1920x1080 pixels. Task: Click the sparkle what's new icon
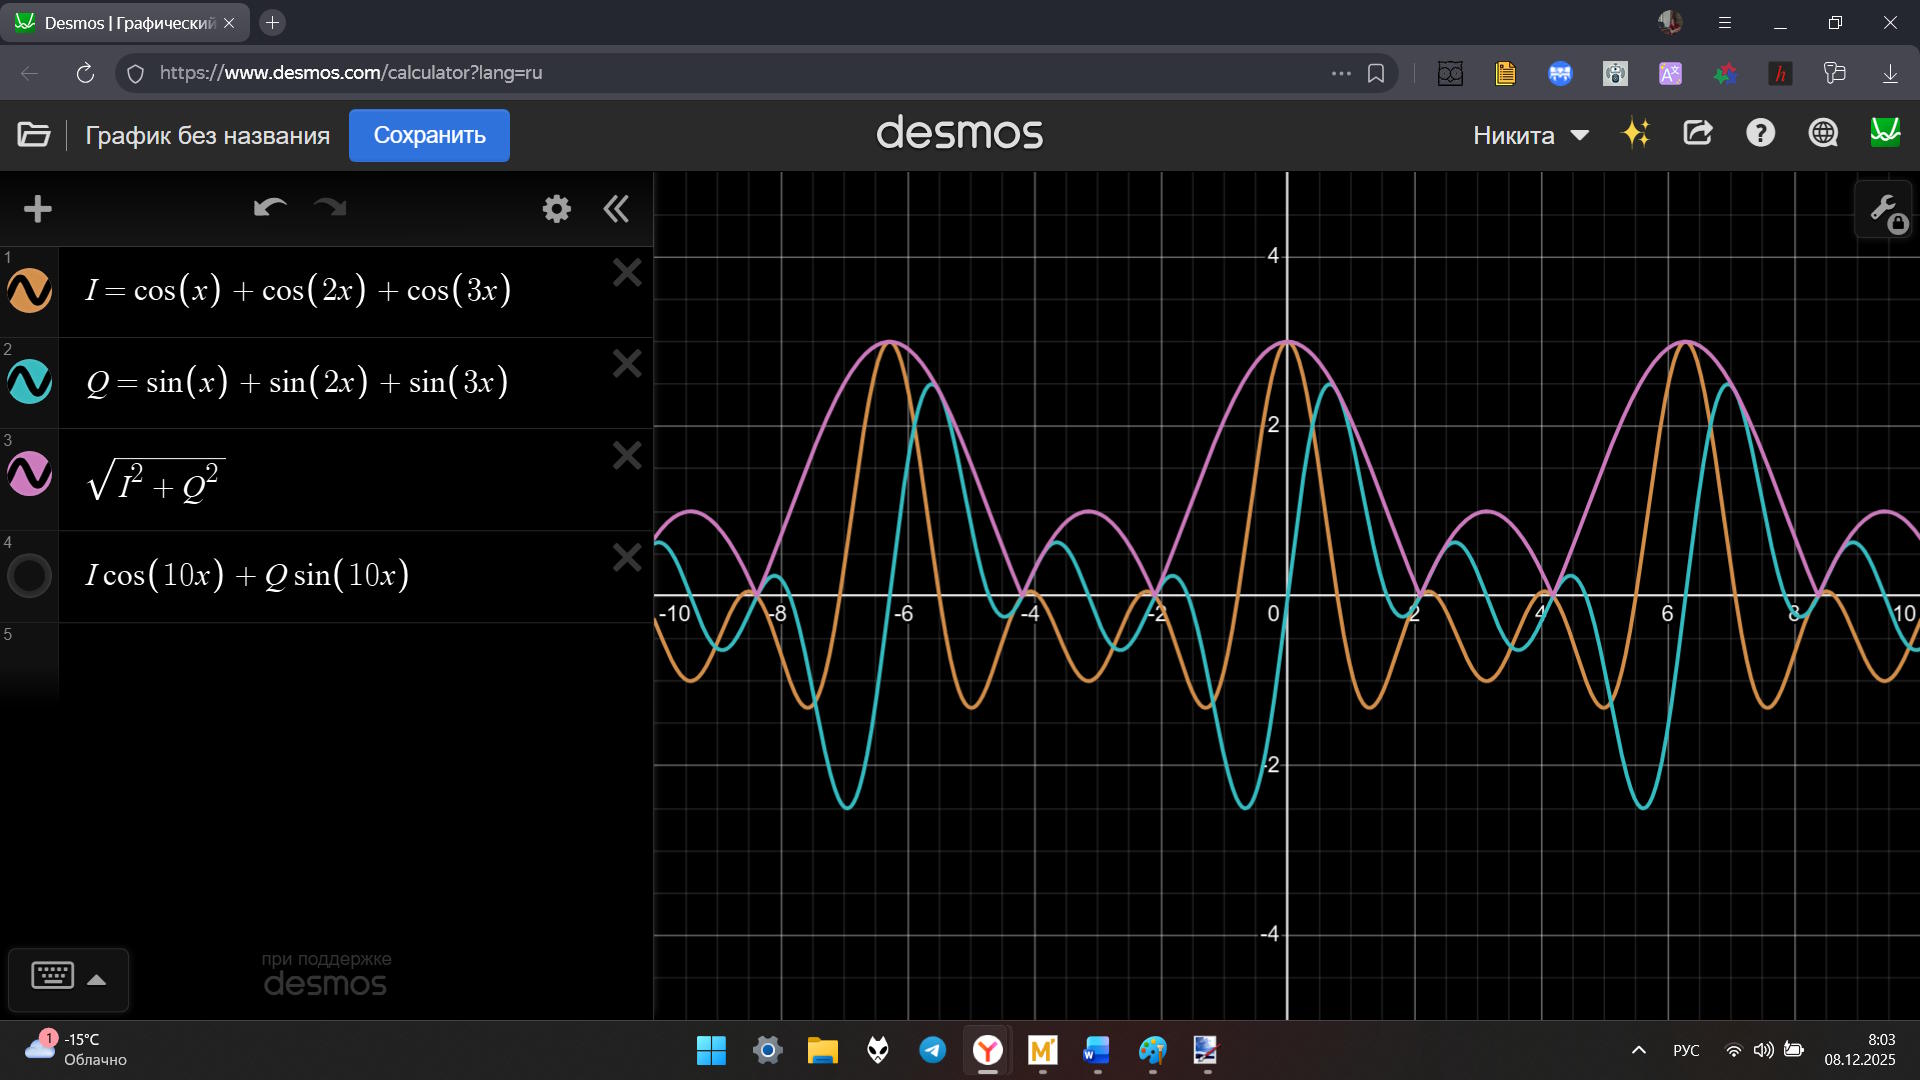(x=1636, y=133)
